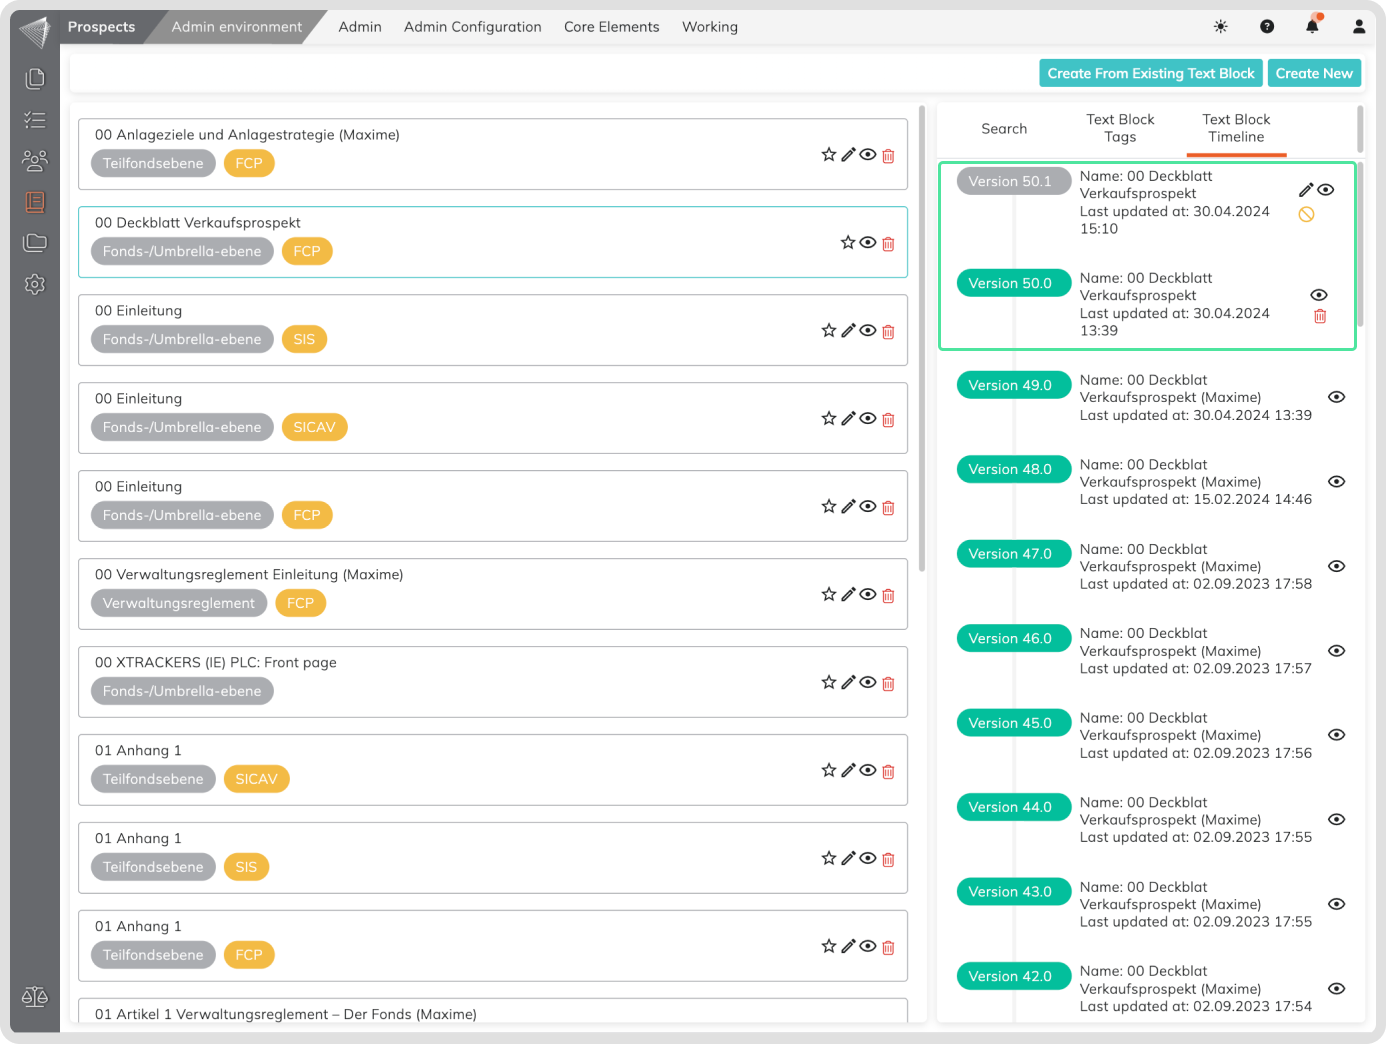Screen dimensions: 1386x1044
Task: Delete the 00 XTRACKERS front page block
Action: (888, 684)
